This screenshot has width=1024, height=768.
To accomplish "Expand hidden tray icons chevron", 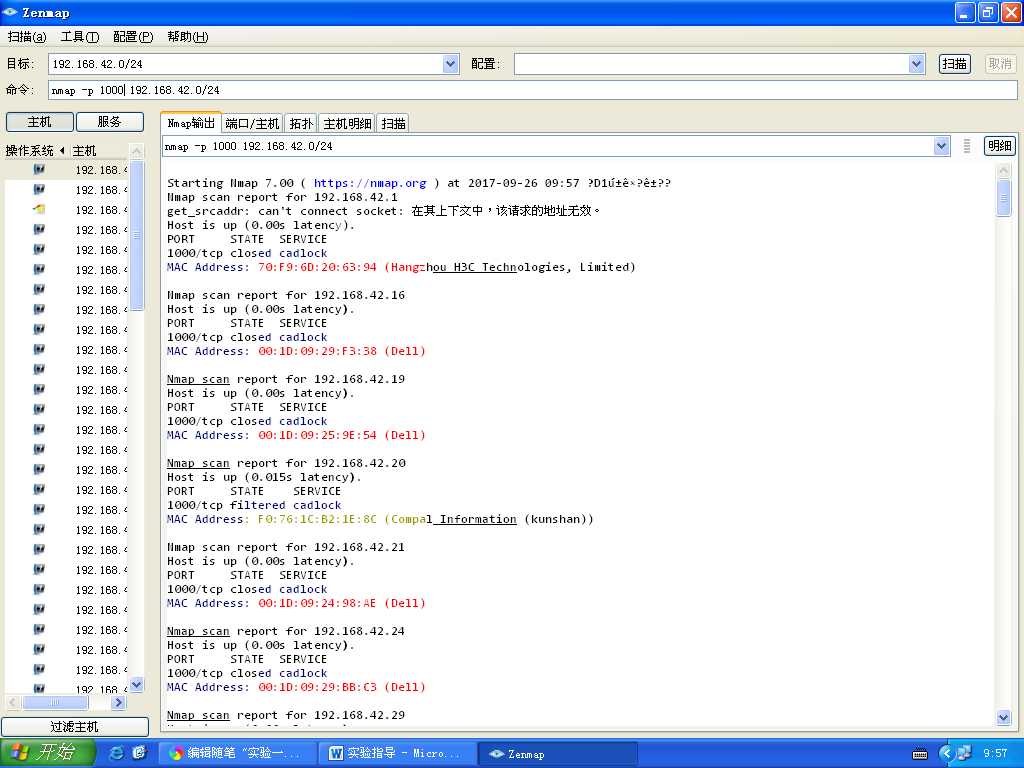I will click(x=946, y=754).
